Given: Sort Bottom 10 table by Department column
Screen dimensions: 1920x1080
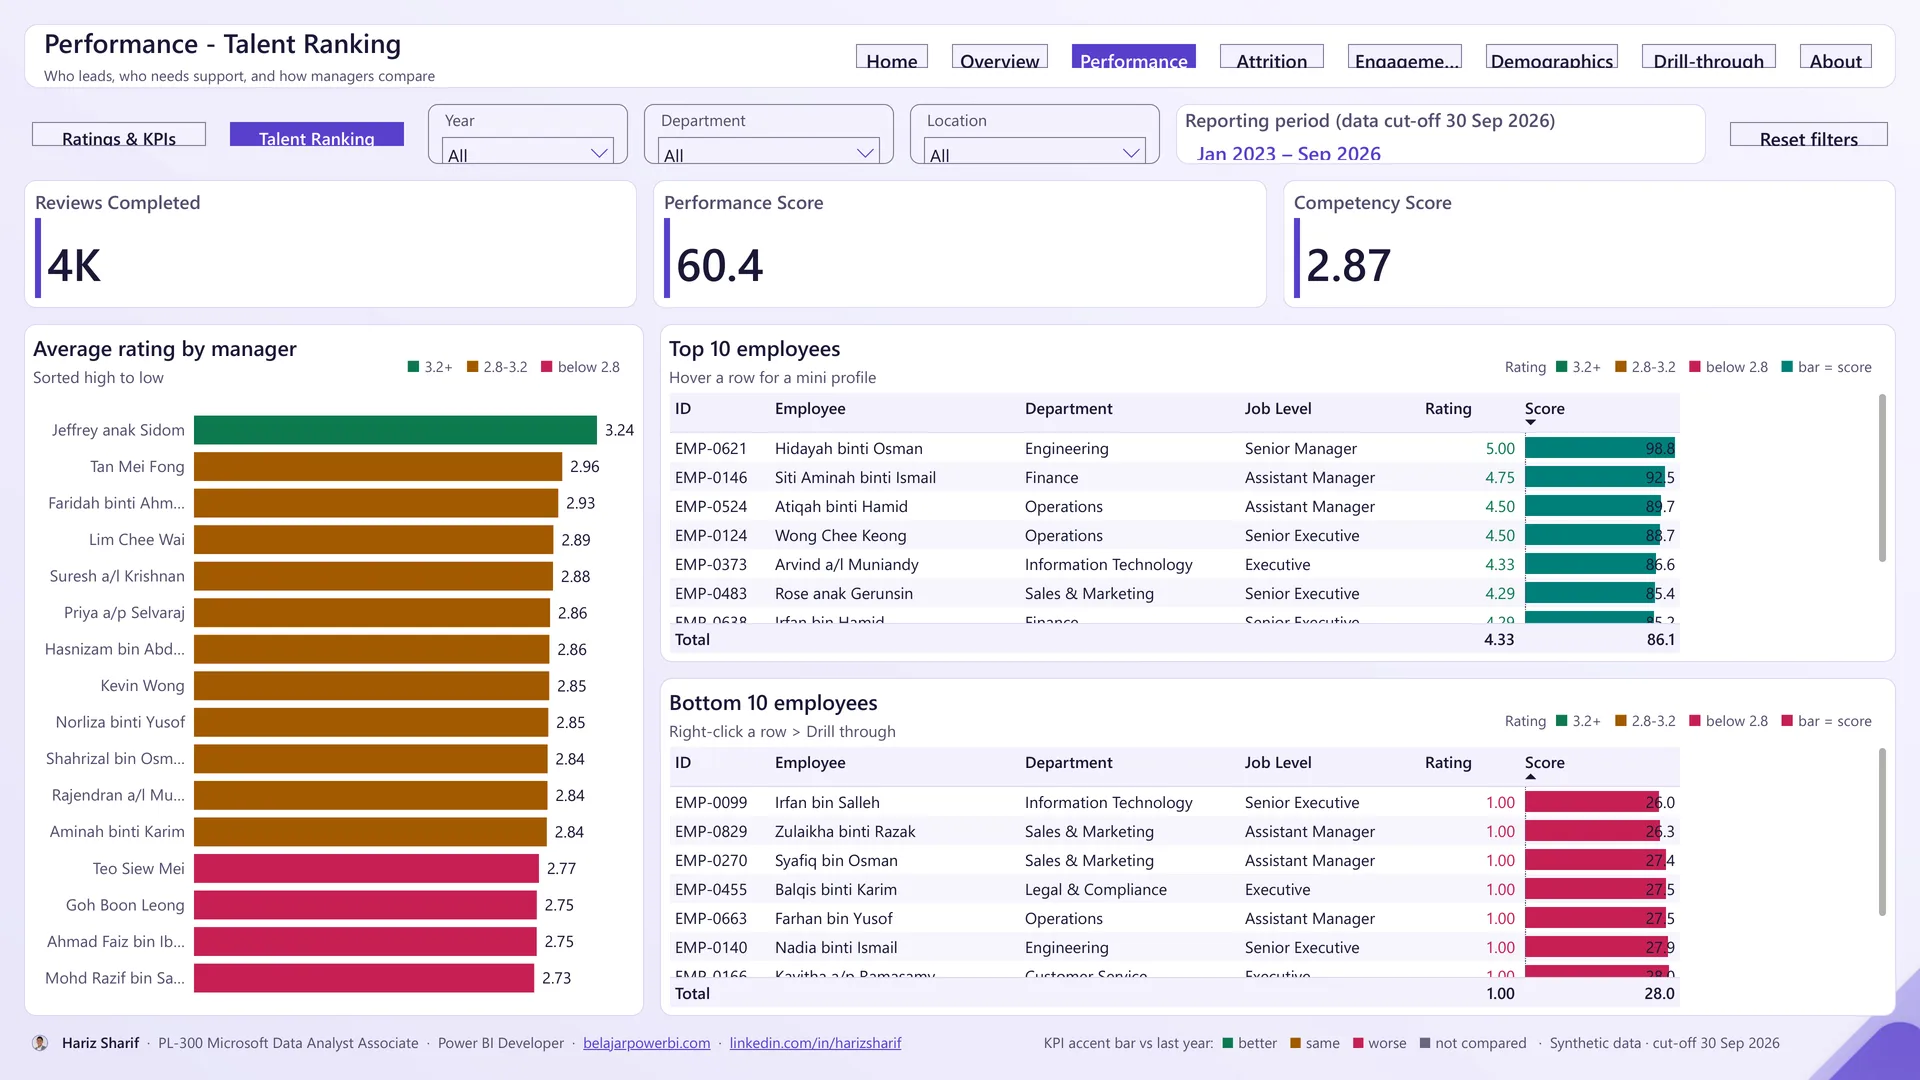Looking at the screenshot, I should [1068, 763].
